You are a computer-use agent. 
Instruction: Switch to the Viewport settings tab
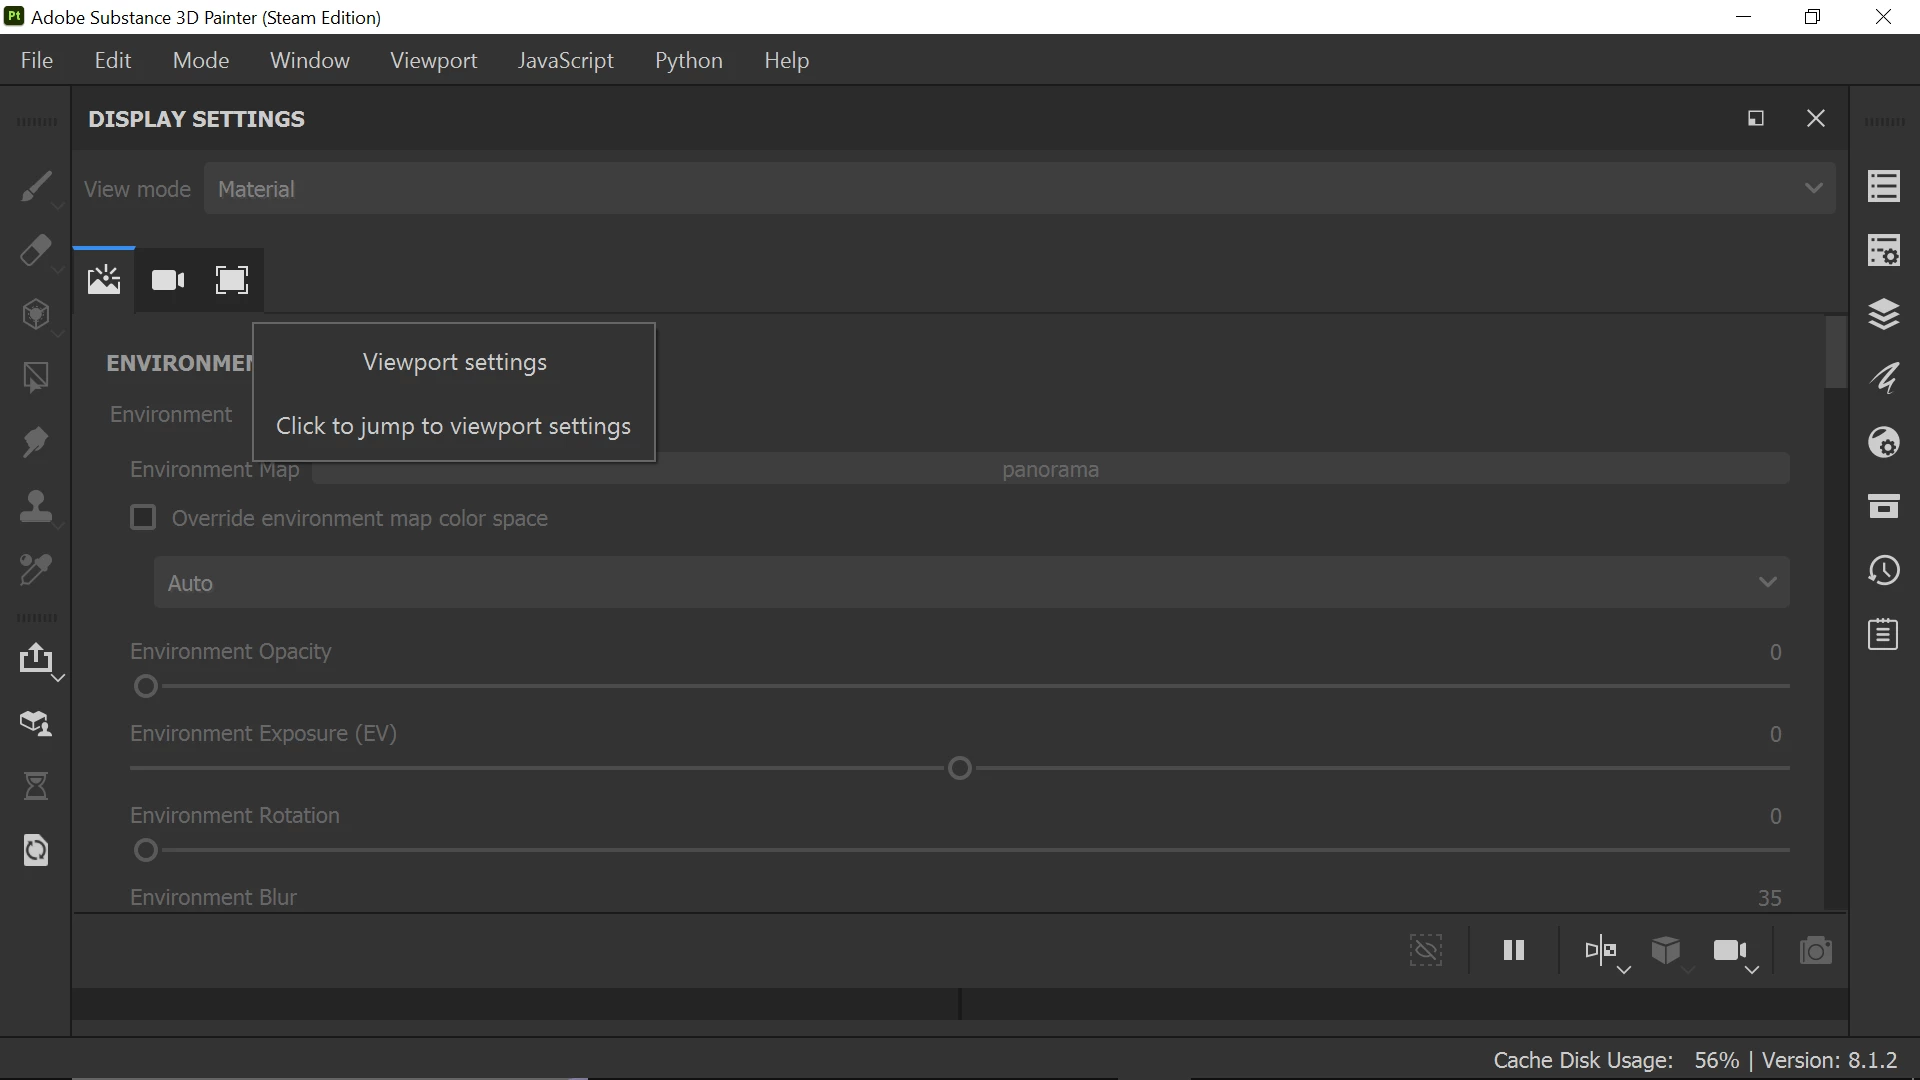point(232,280)
